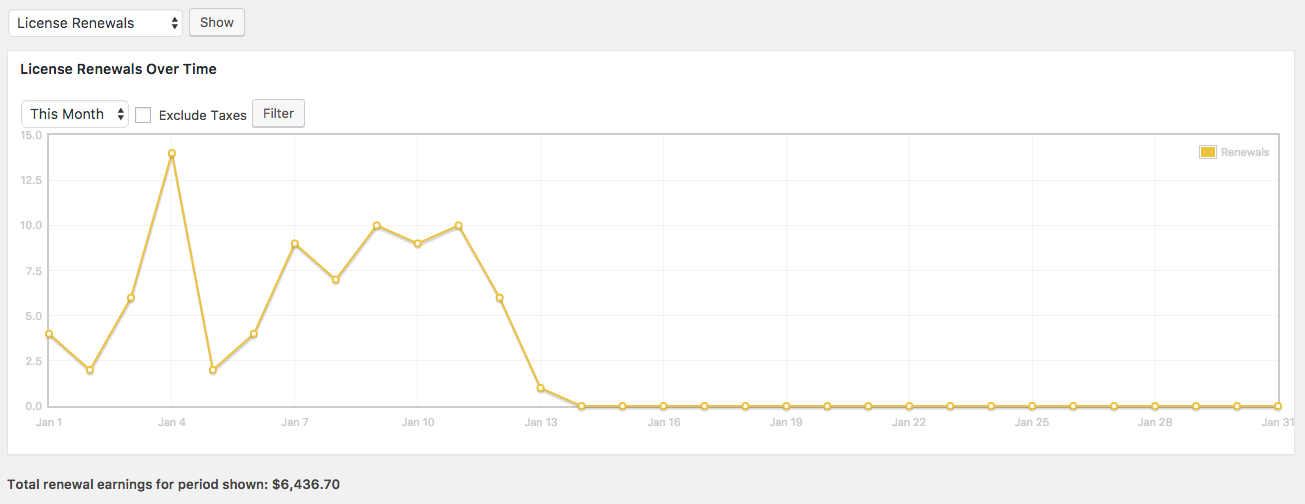Click the Jan 1 data point
The height and width of the screenshot is (504, 1305).
49,334
